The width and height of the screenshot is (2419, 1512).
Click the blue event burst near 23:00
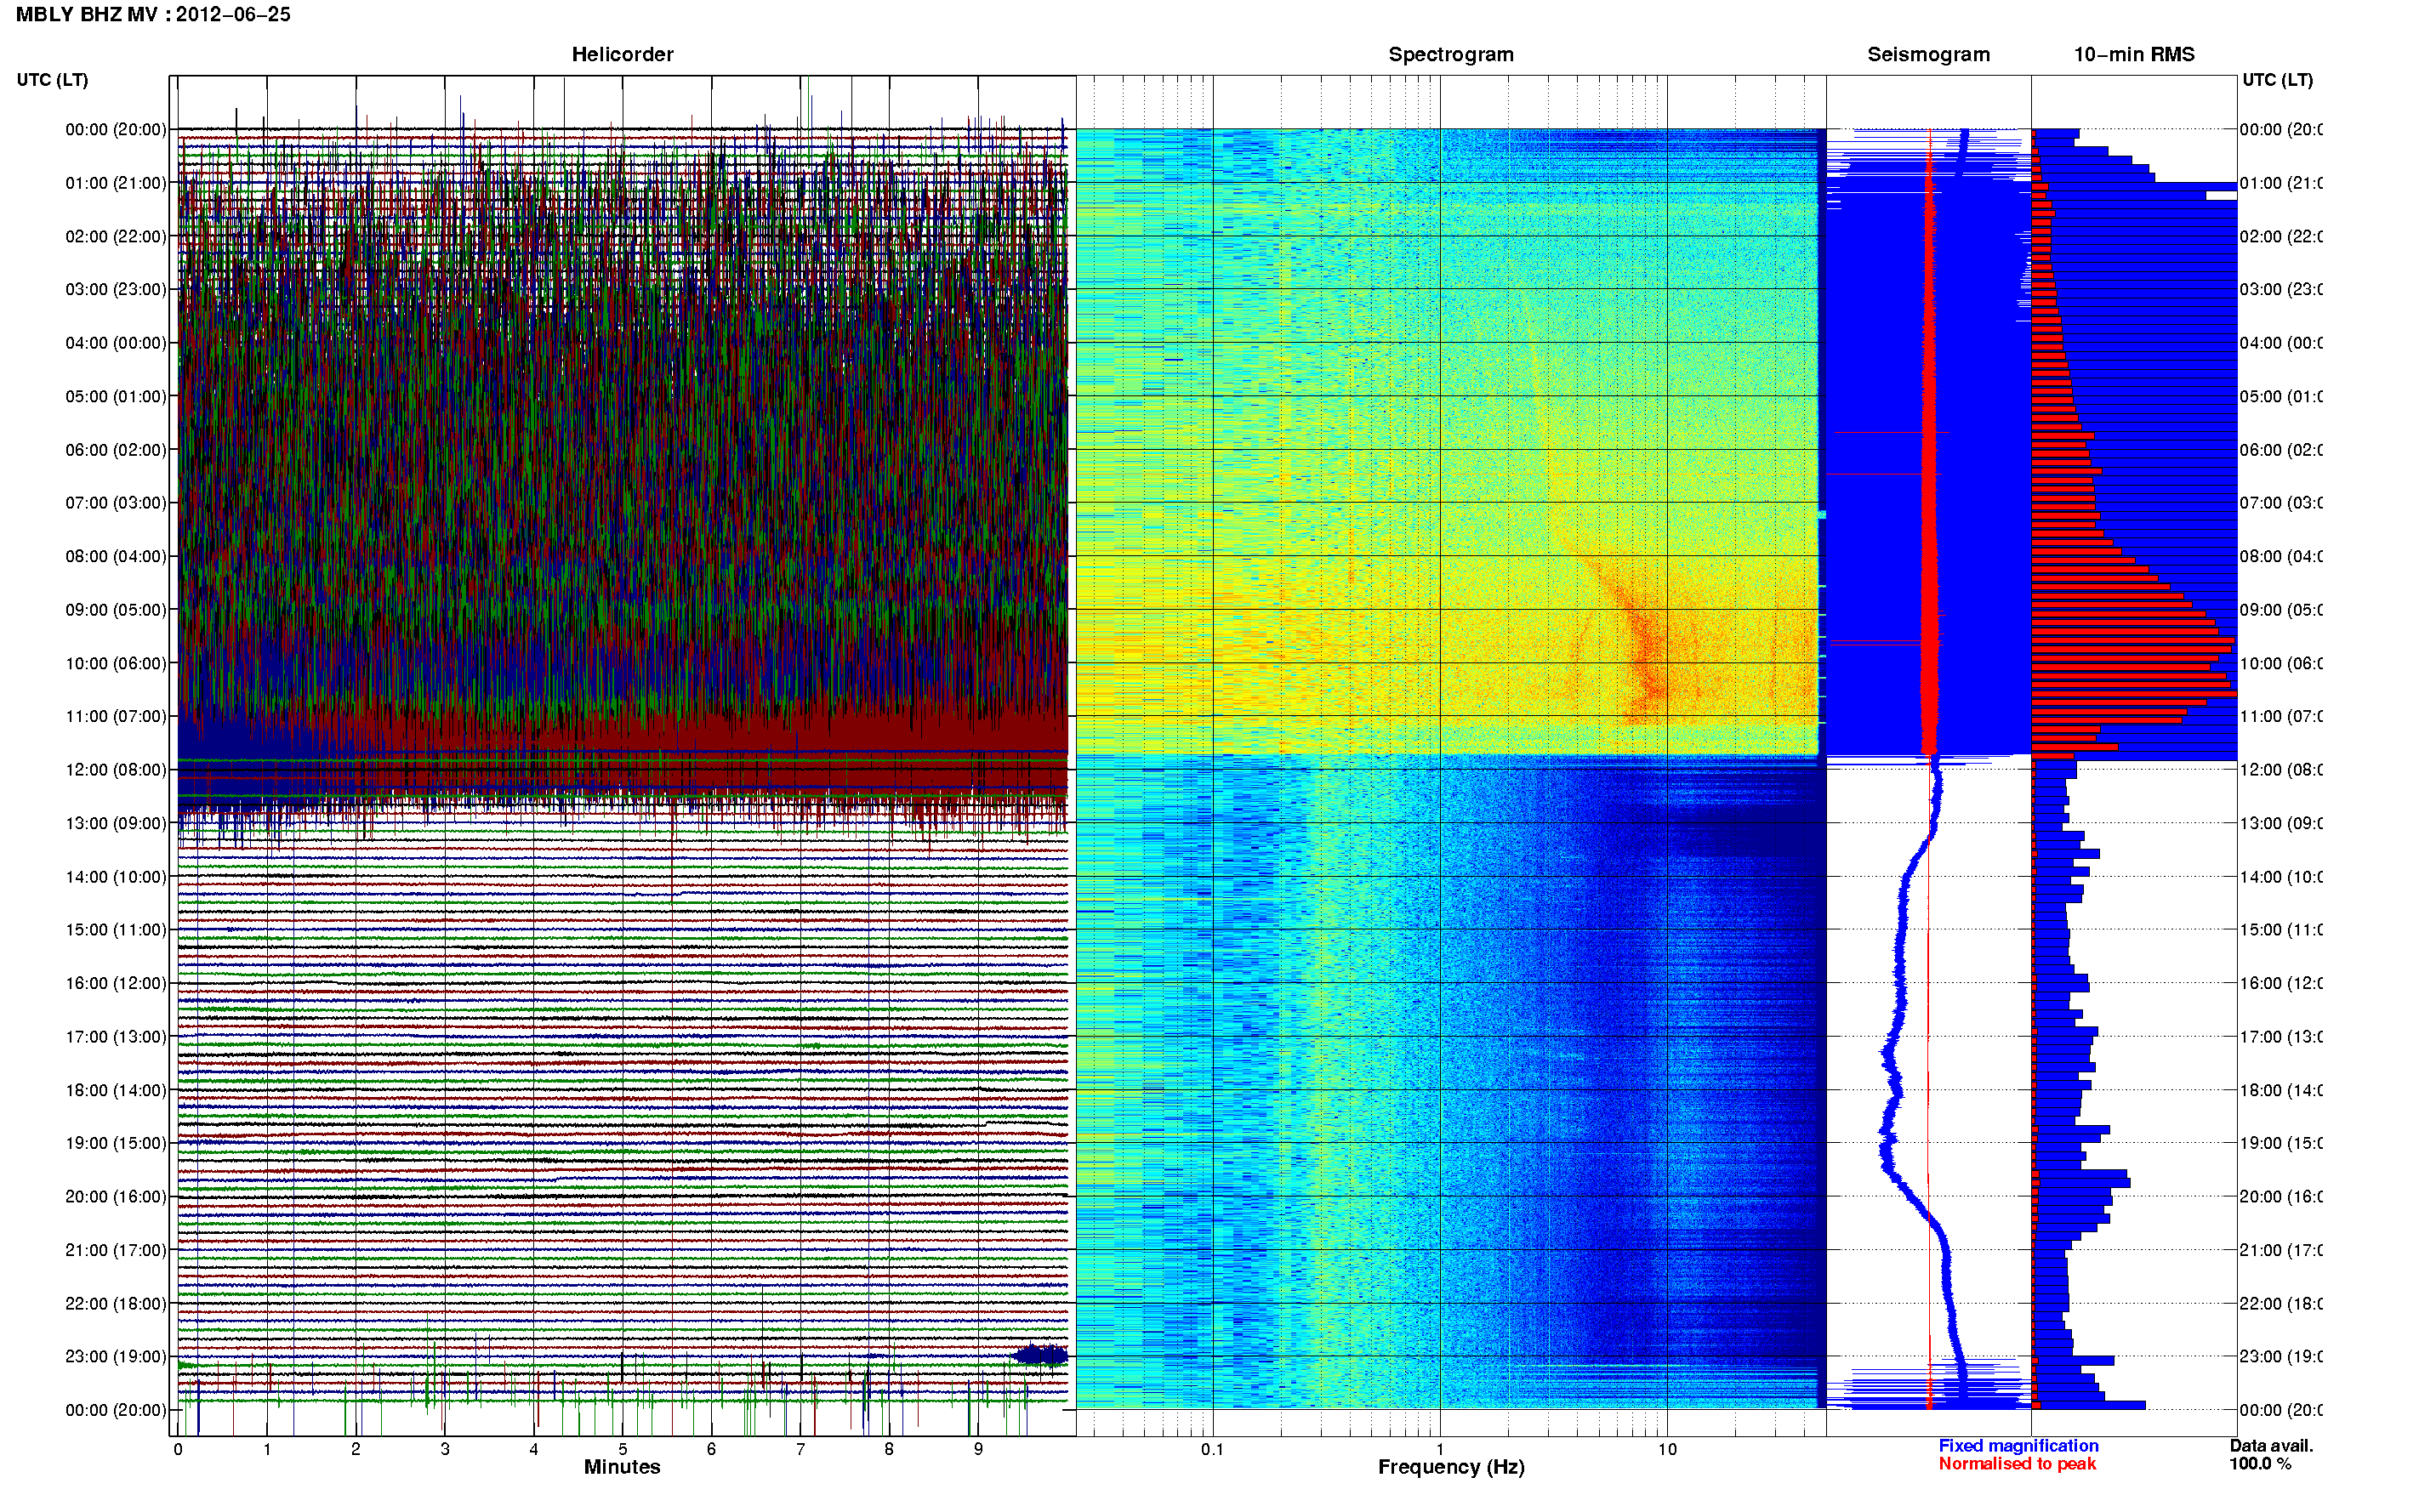coord(1040,1356)
